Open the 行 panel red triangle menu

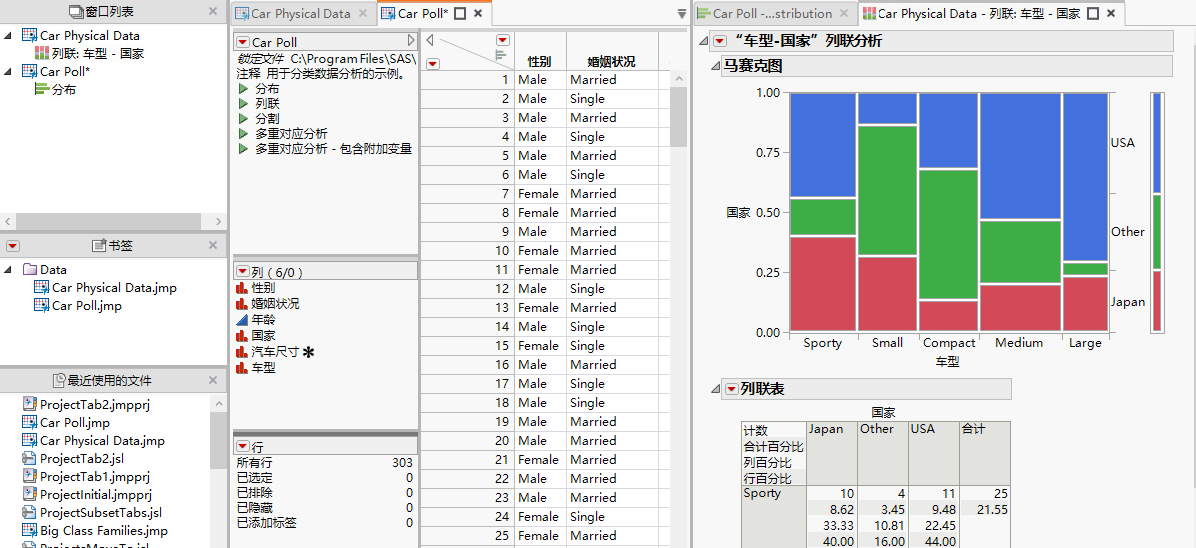[x=243, y=446]
